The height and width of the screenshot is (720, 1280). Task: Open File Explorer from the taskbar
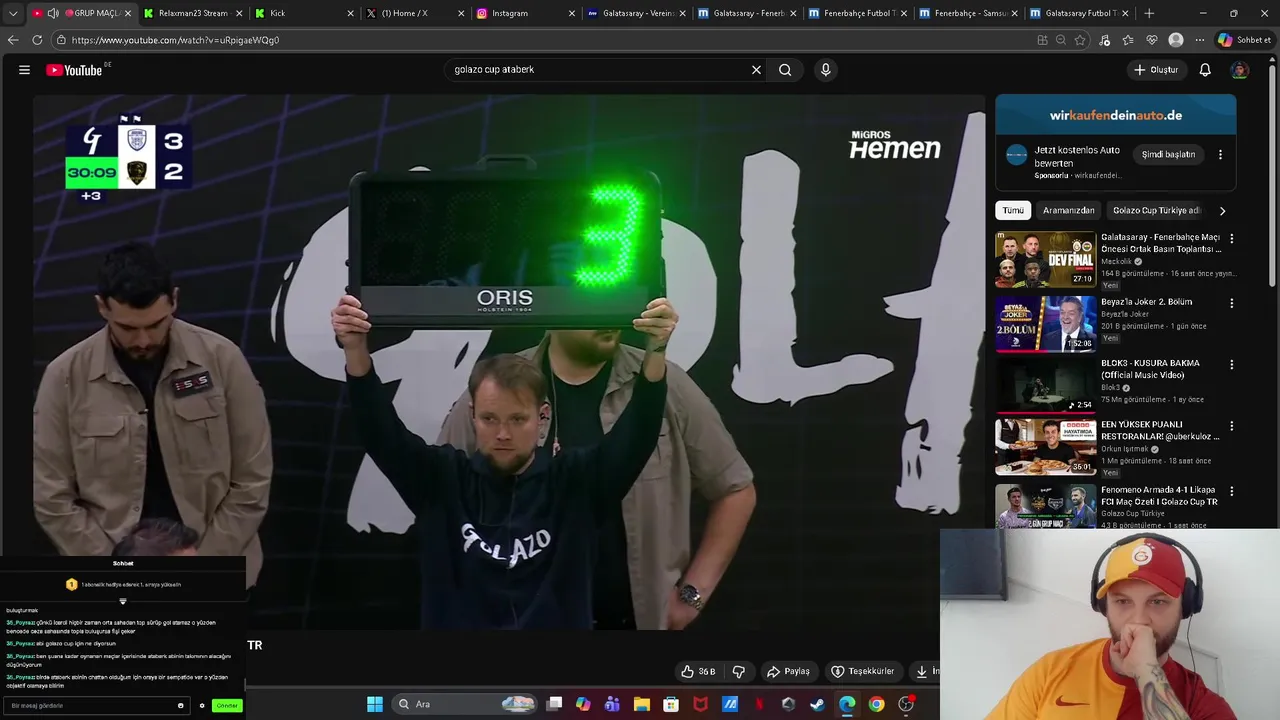point(642,704)
